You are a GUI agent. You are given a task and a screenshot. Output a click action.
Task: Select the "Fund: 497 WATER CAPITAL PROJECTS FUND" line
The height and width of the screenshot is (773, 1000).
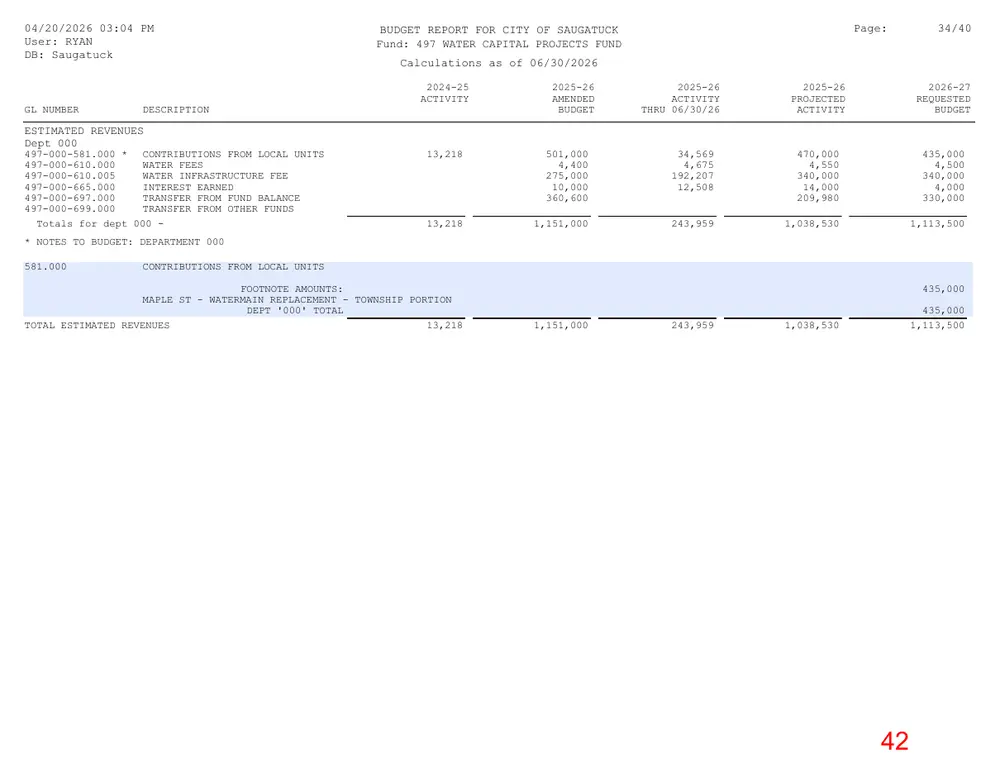499,44
